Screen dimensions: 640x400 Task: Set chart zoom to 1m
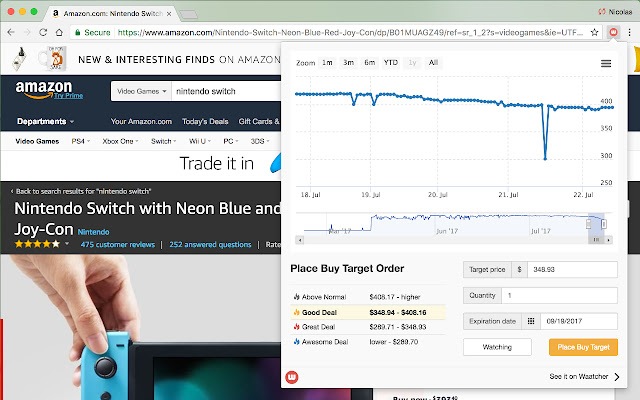[x=327, y=62]
